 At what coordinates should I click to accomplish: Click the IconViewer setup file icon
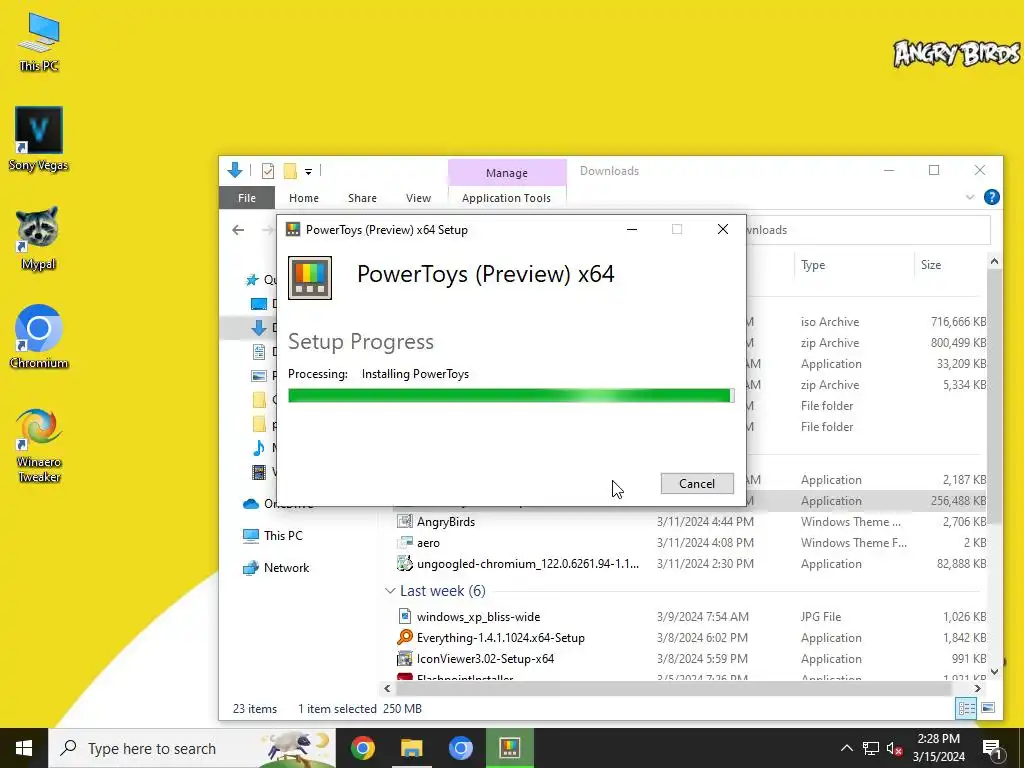coord(405,658)
